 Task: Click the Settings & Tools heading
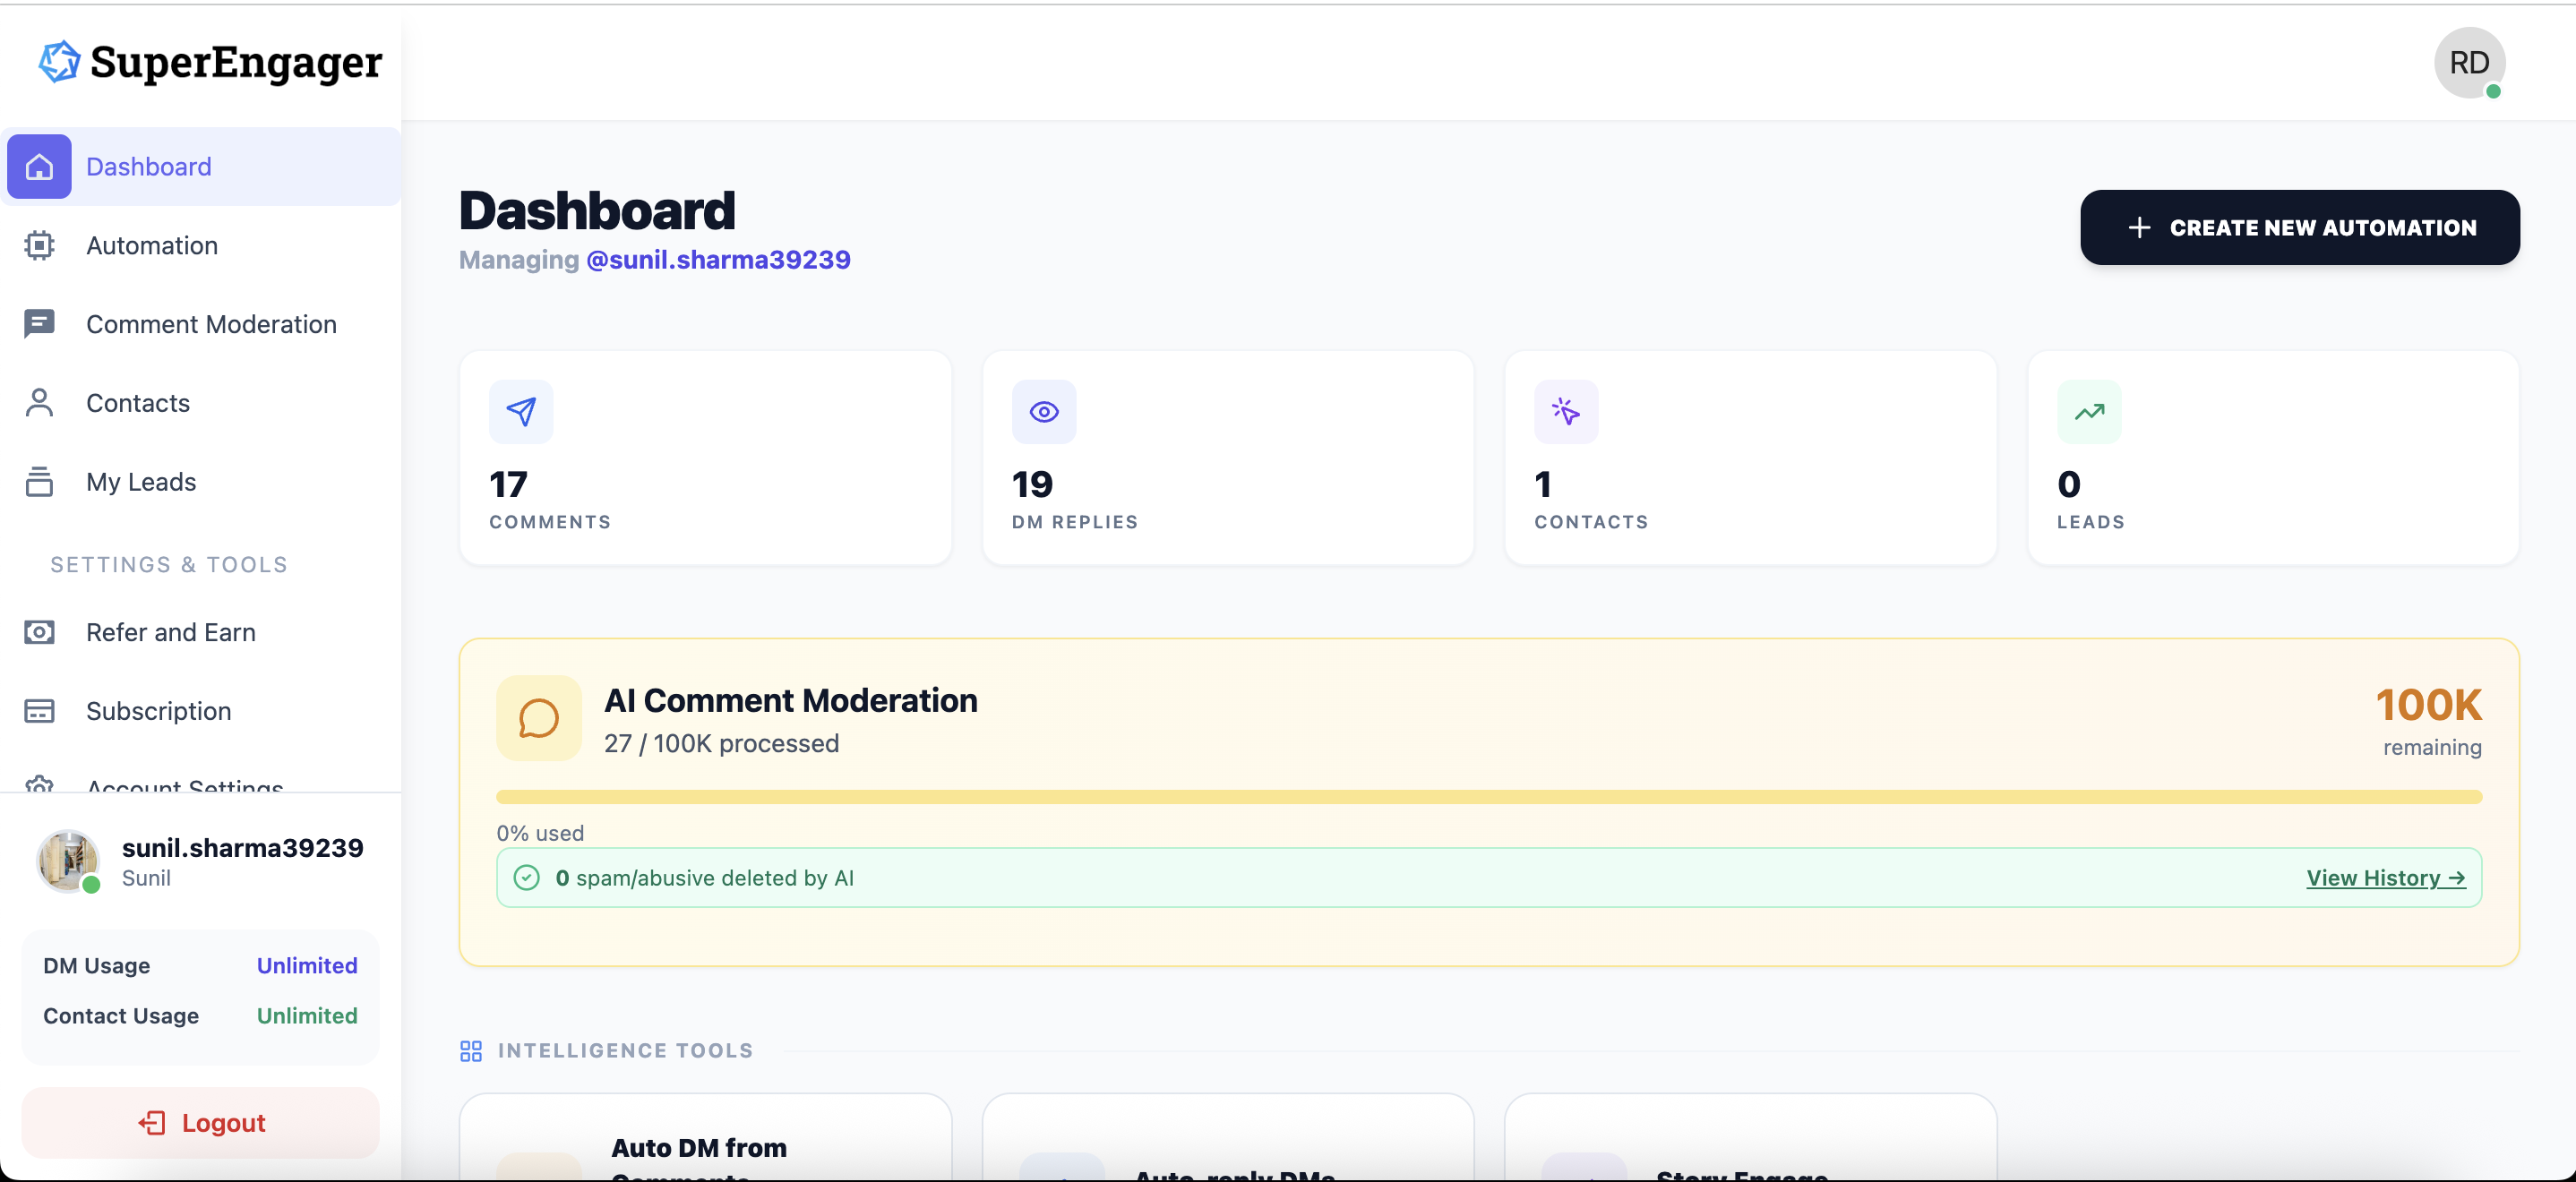pyautogui.click(x=169, y=565)
